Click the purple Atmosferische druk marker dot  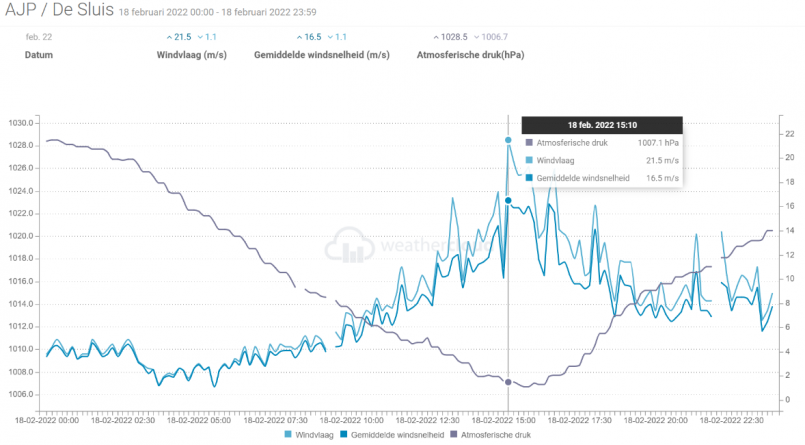click(508, 382)
